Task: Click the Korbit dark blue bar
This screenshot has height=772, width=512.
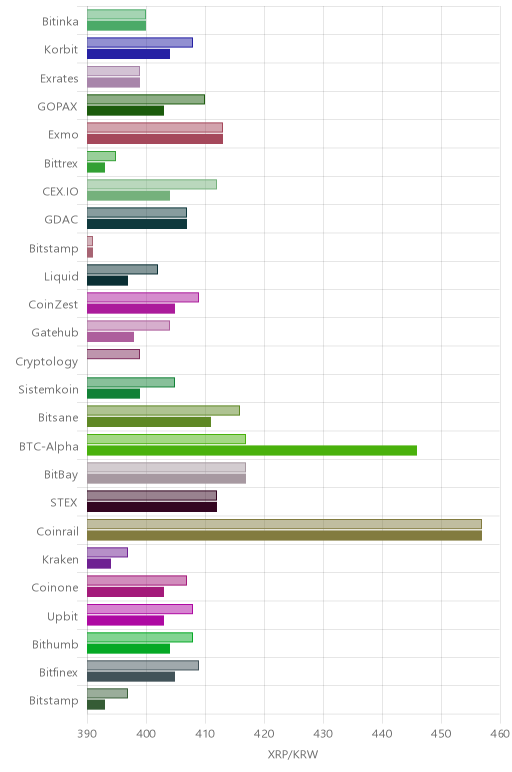Action: pos(128,54)
